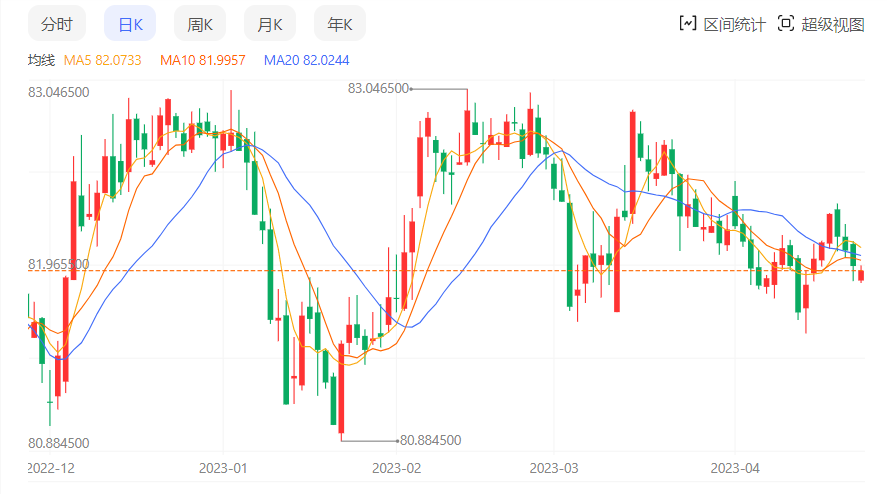
Task: Click the 80.884500 low price marker on chart
Action: [x=430, y=440]
